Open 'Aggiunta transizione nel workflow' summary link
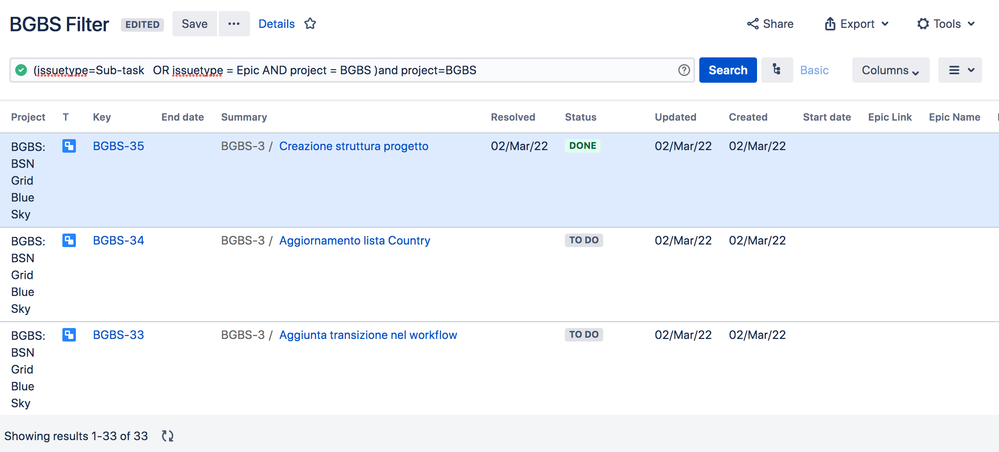This screenshot has height=452, width=999. (368, 335)
